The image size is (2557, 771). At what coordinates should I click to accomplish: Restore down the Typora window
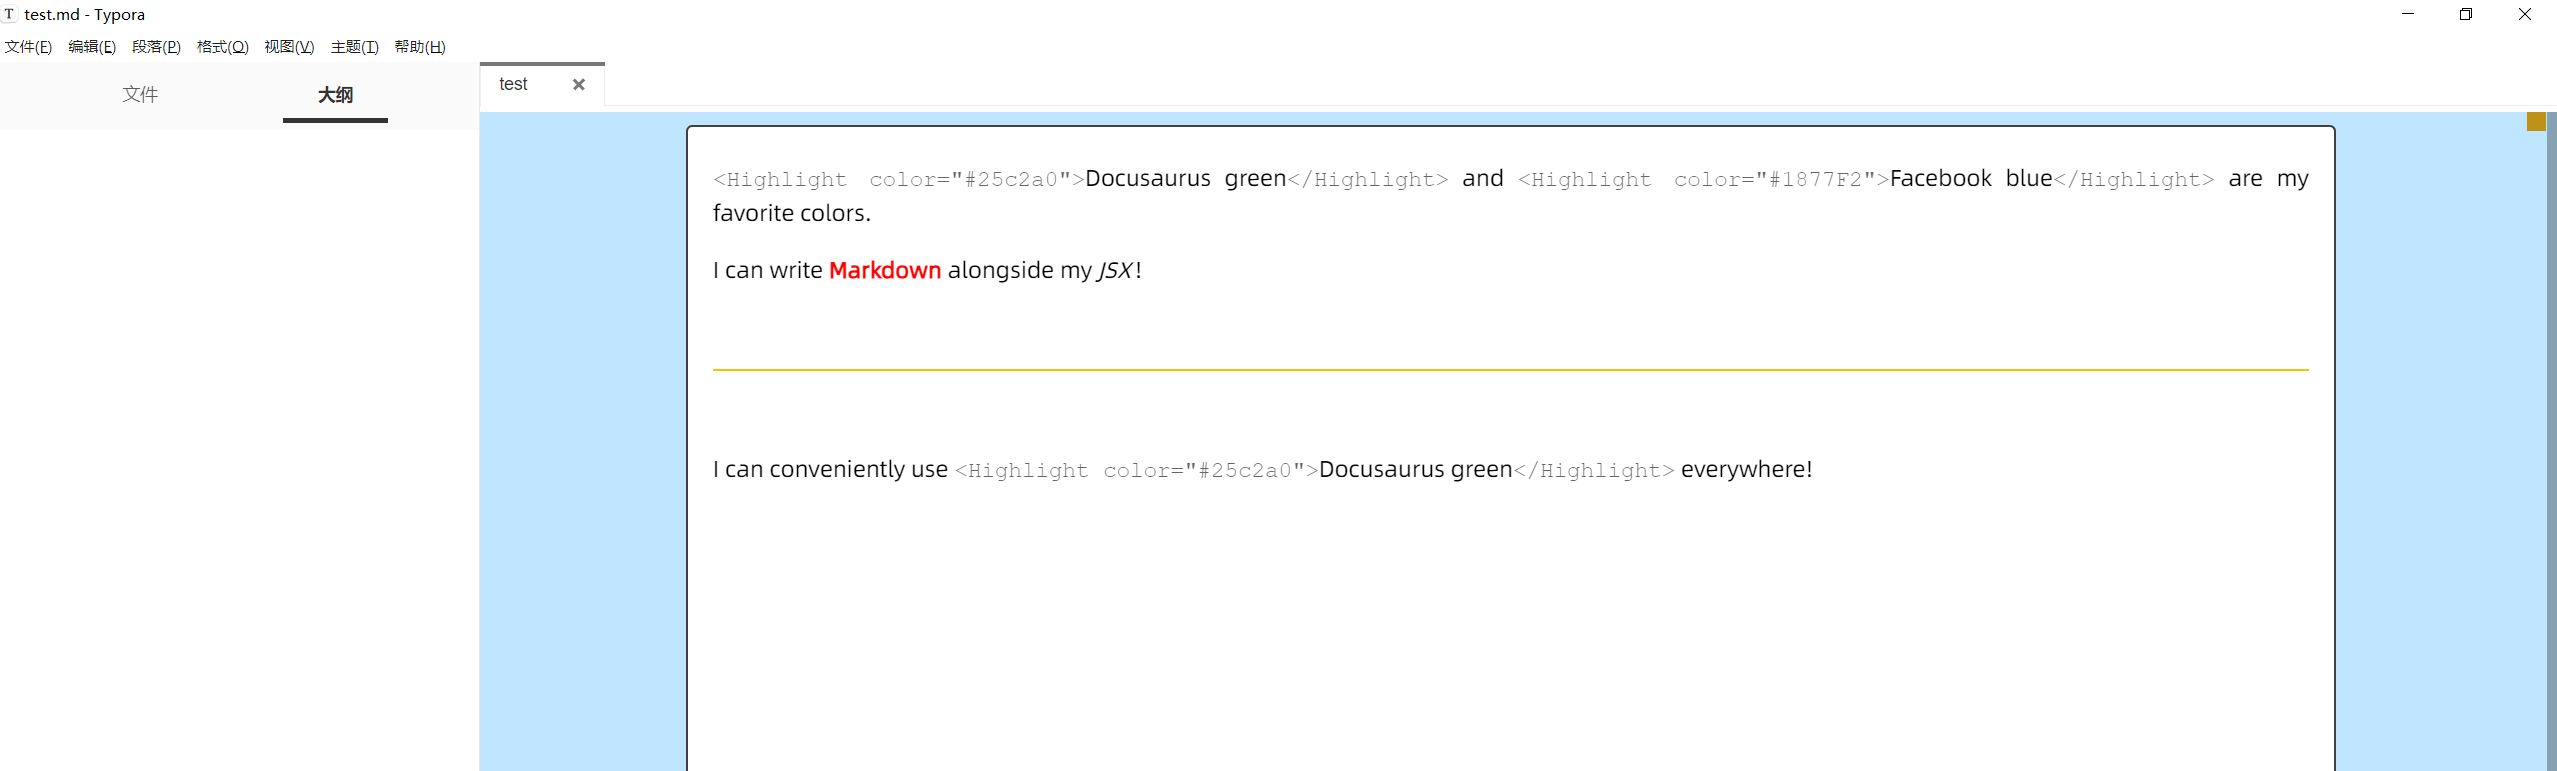click(x=2466, y=14)
